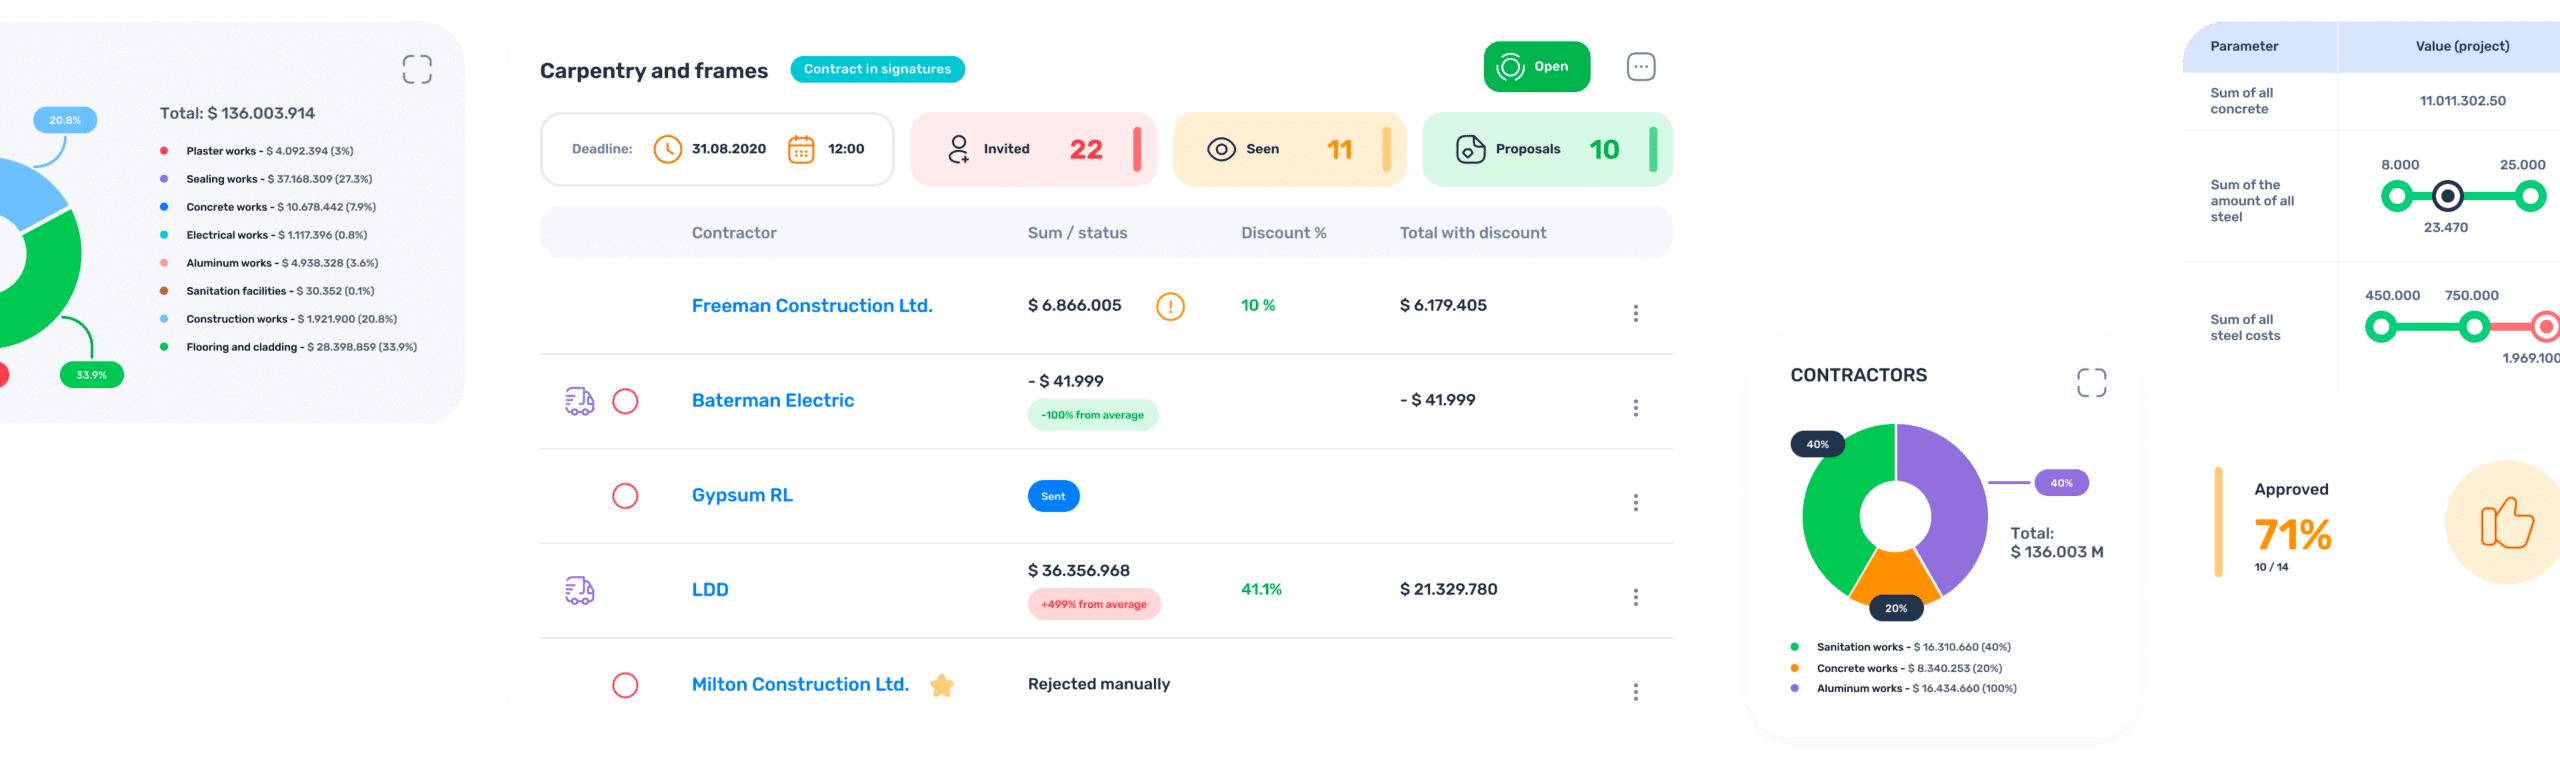Open the more options button beside Open
Image resolution: width=2560 pixels, height=760 pixels.
1640,67
